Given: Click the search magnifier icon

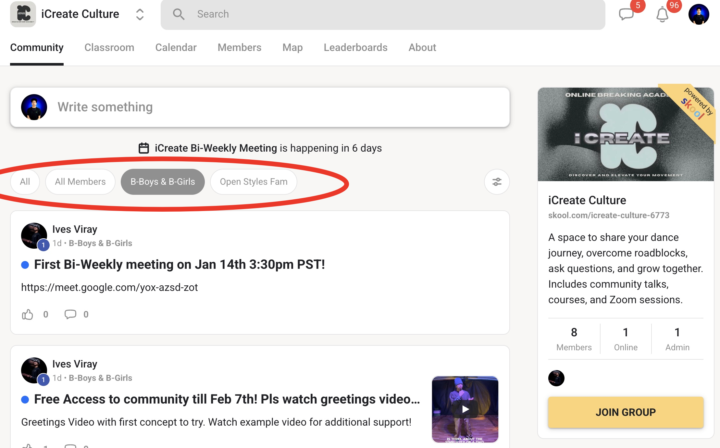Looking at the screenshot, I should pos(179,14).
